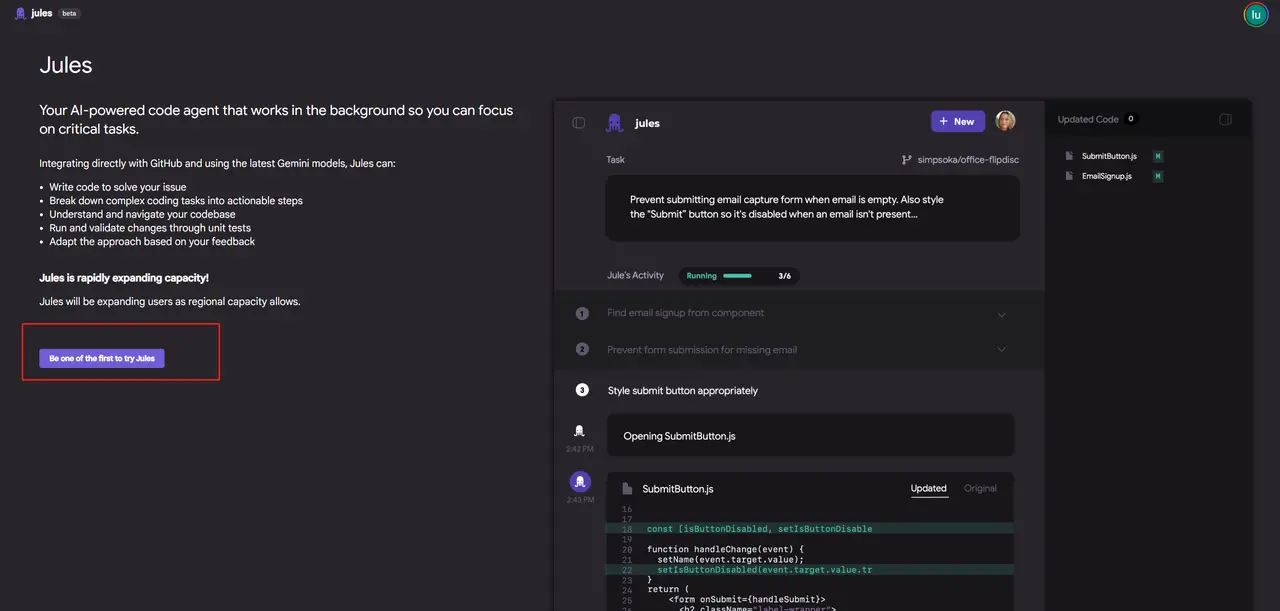Viewport: 1280px width, 611px height.
Task: Open the profile photo avatar in preview
Action: 1005,121
